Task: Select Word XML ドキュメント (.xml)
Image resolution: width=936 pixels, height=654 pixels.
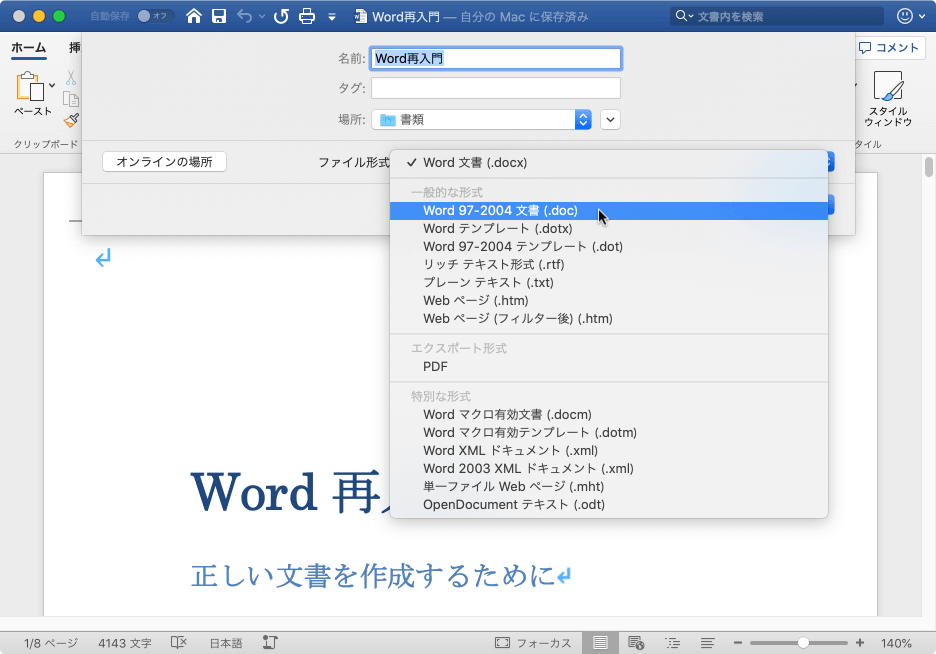Action: point(609,450)
